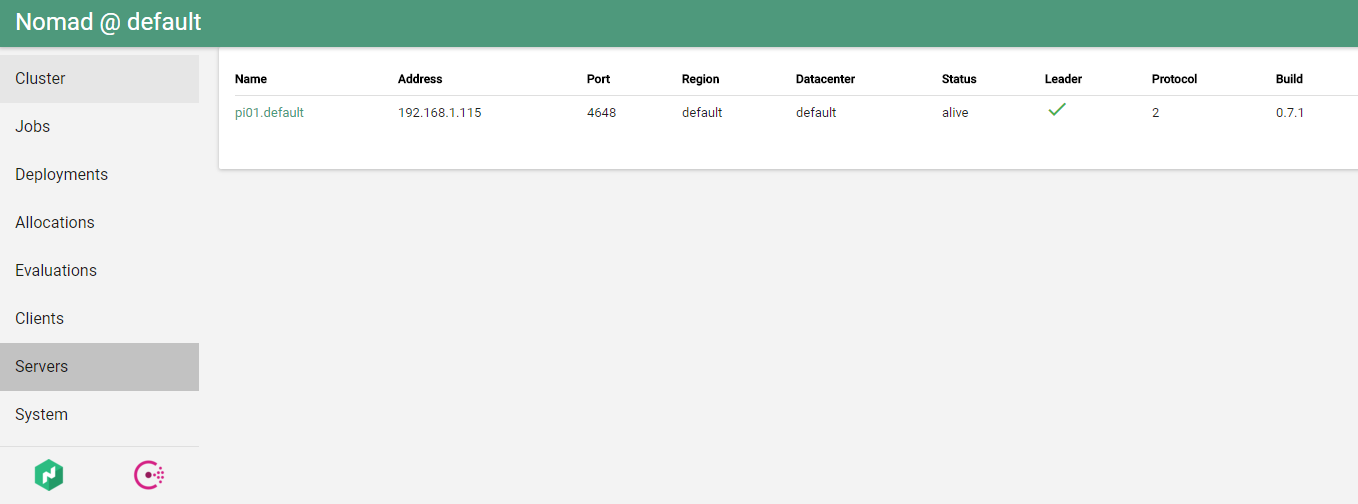The height and width of the screenshot is (504, 1358).
Task: Open the Nomad logo icon in sidebar footer
Action: pos(49,475)
